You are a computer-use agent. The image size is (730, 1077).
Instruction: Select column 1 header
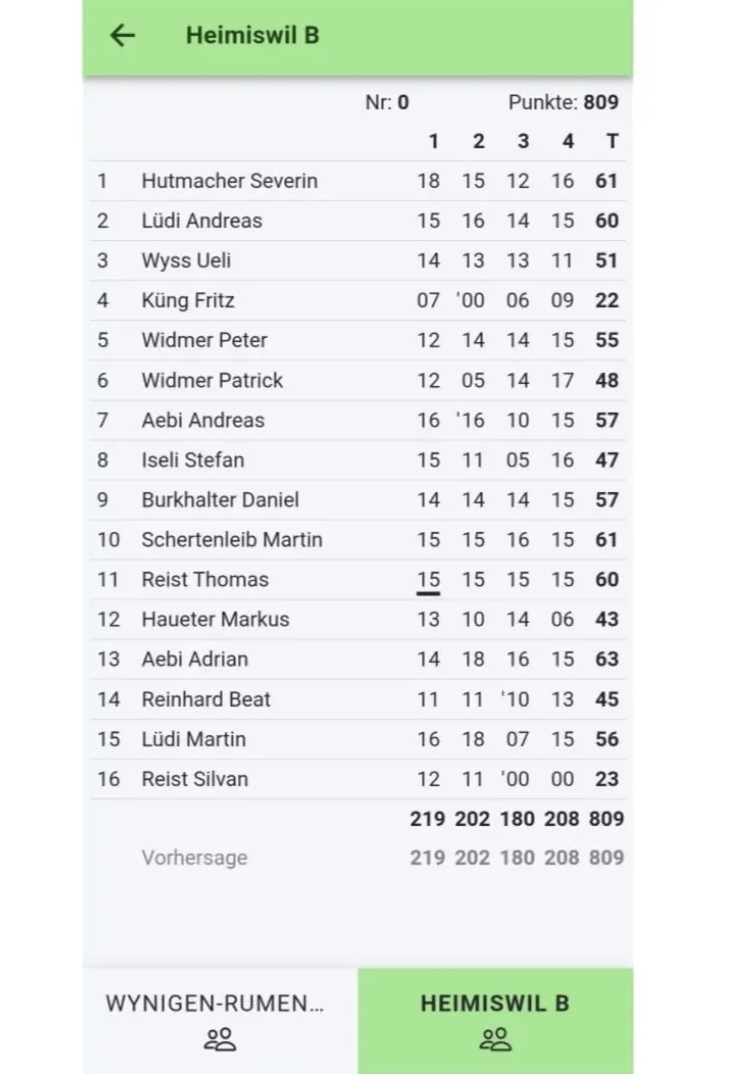(433, 142)
